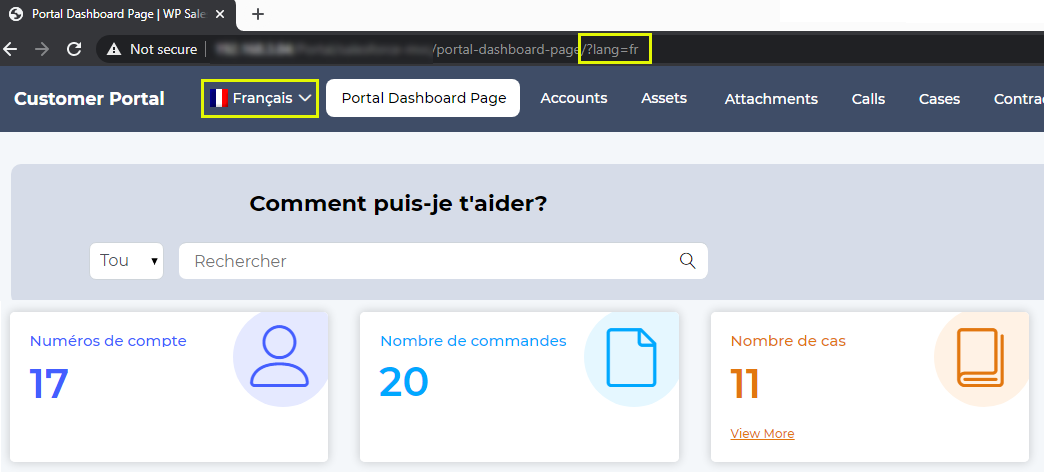Navigate to the Cases section
The width and height of the screenshot is (1044, 472).
click(x=939, y=99)
